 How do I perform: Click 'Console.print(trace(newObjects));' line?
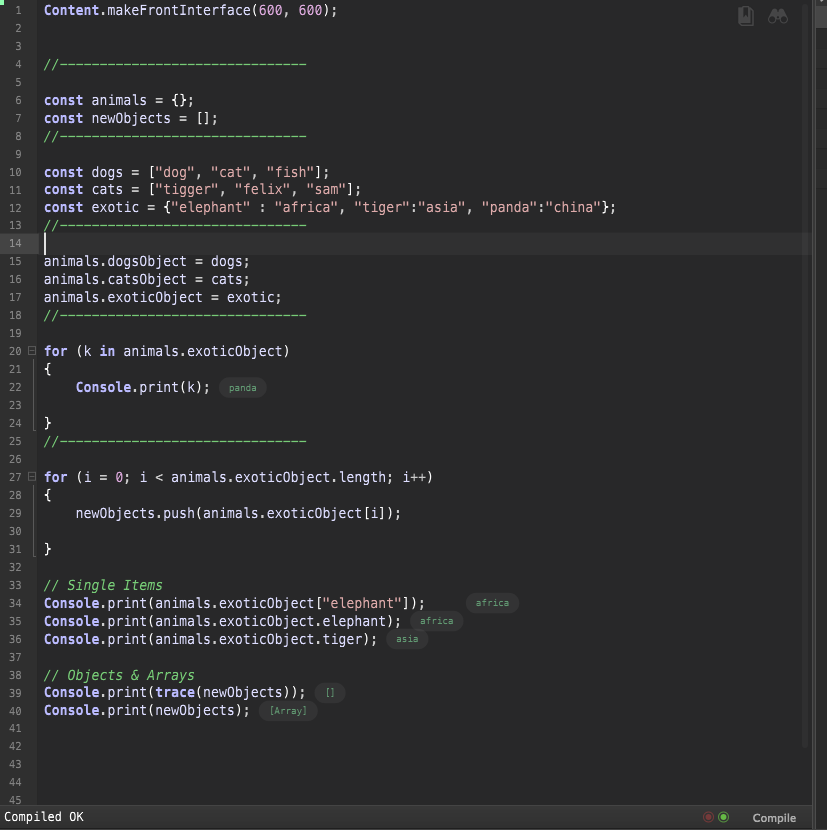click(x=174, y=692)
